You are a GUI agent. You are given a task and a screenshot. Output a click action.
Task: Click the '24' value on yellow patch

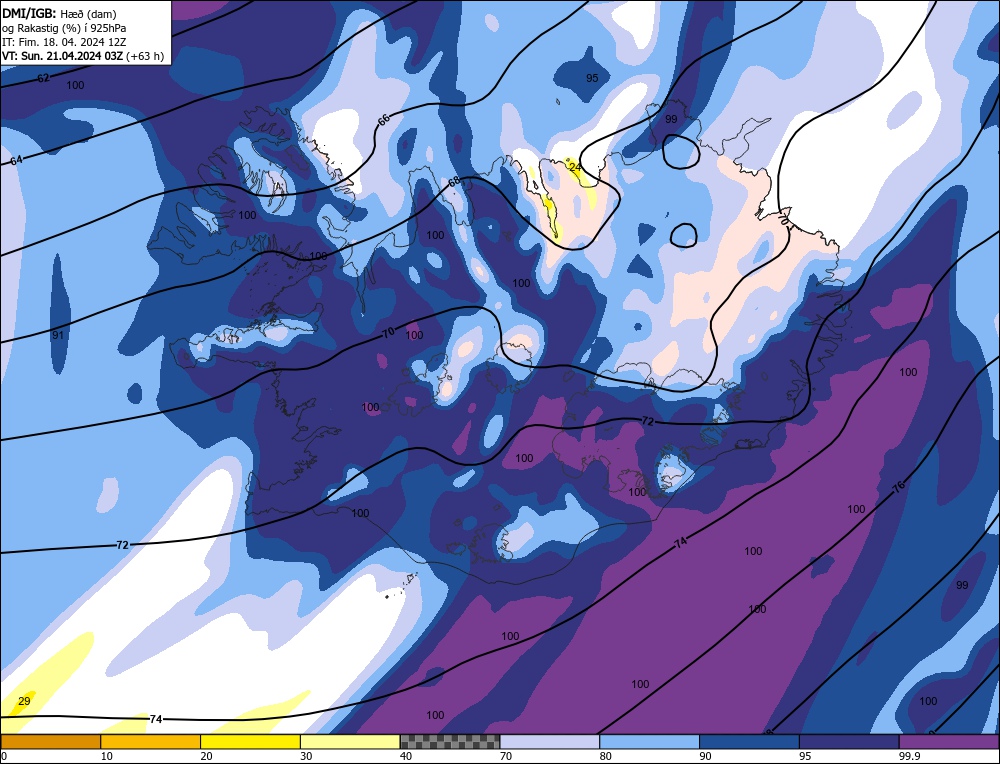575,167
